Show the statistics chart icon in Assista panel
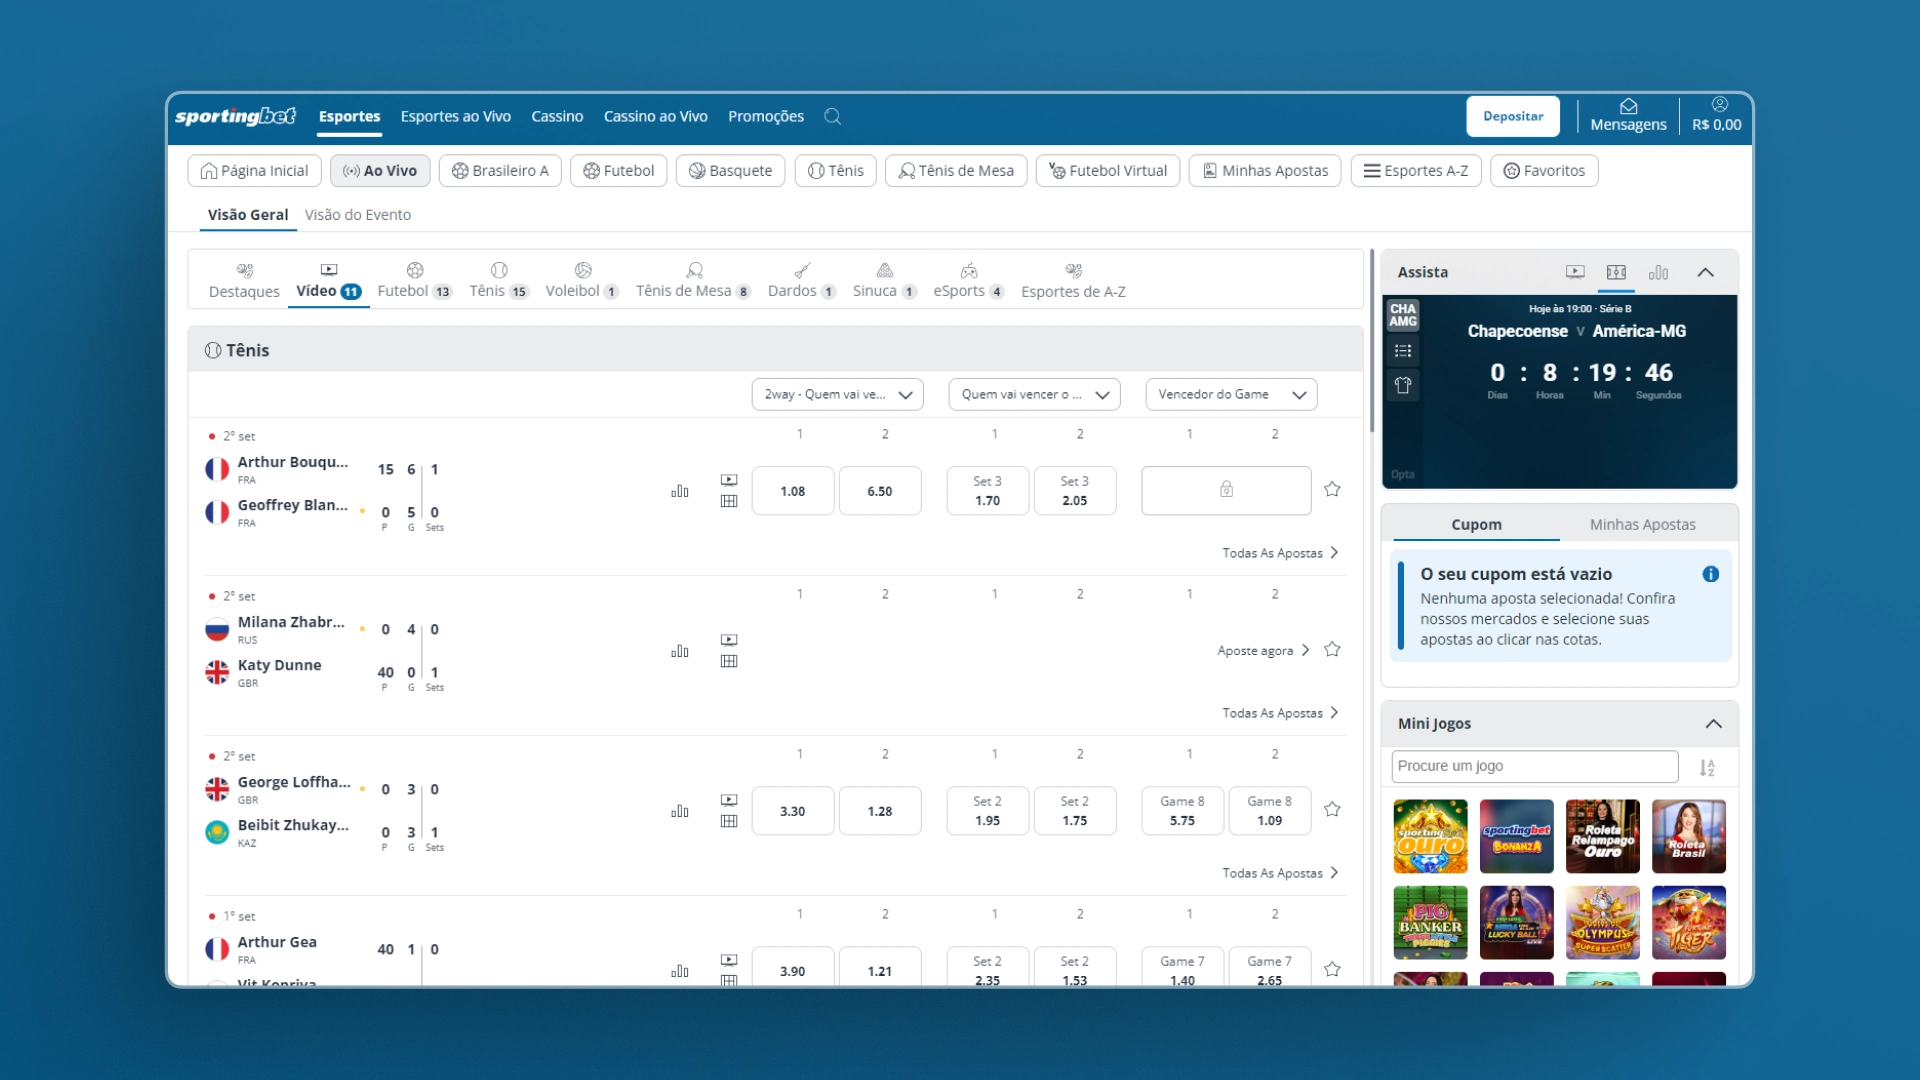Screen dimensions: 1920x1080 click(1658, 272)
